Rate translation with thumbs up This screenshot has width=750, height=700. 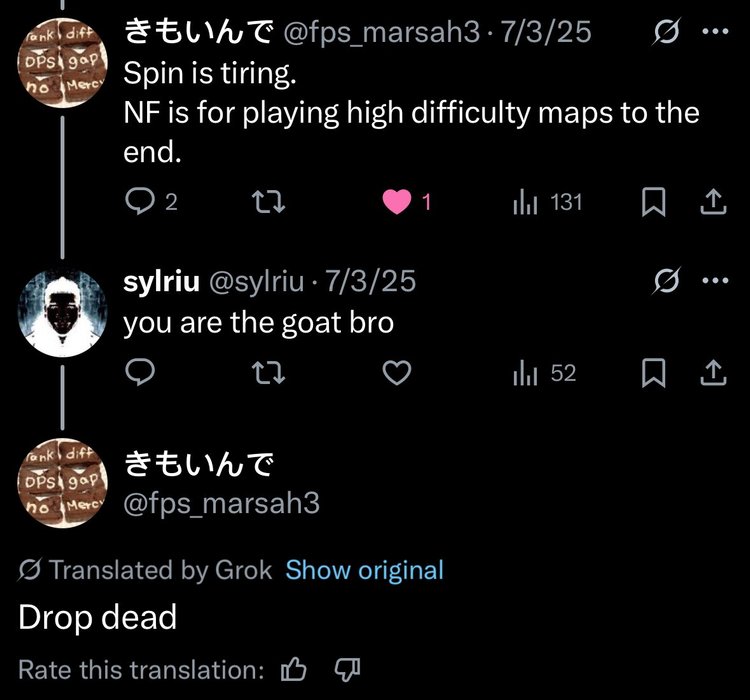[x=293, y=669]
